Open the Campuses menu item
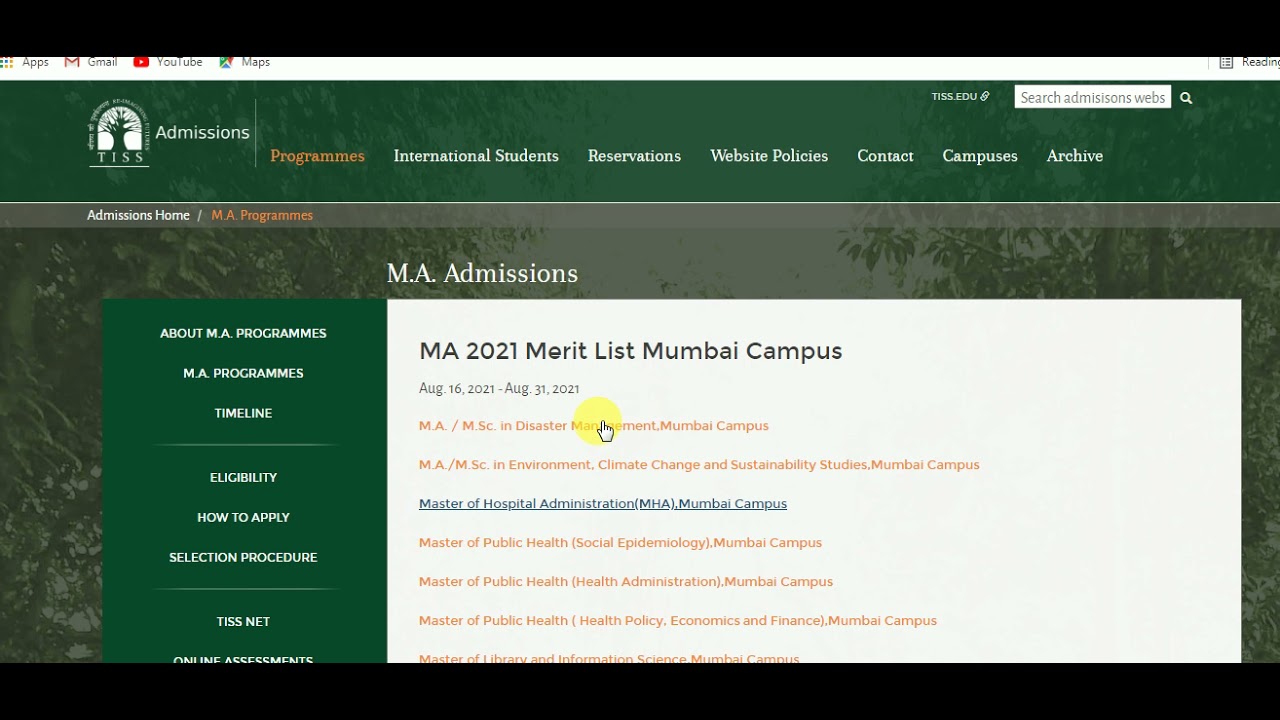 [980, 156]
